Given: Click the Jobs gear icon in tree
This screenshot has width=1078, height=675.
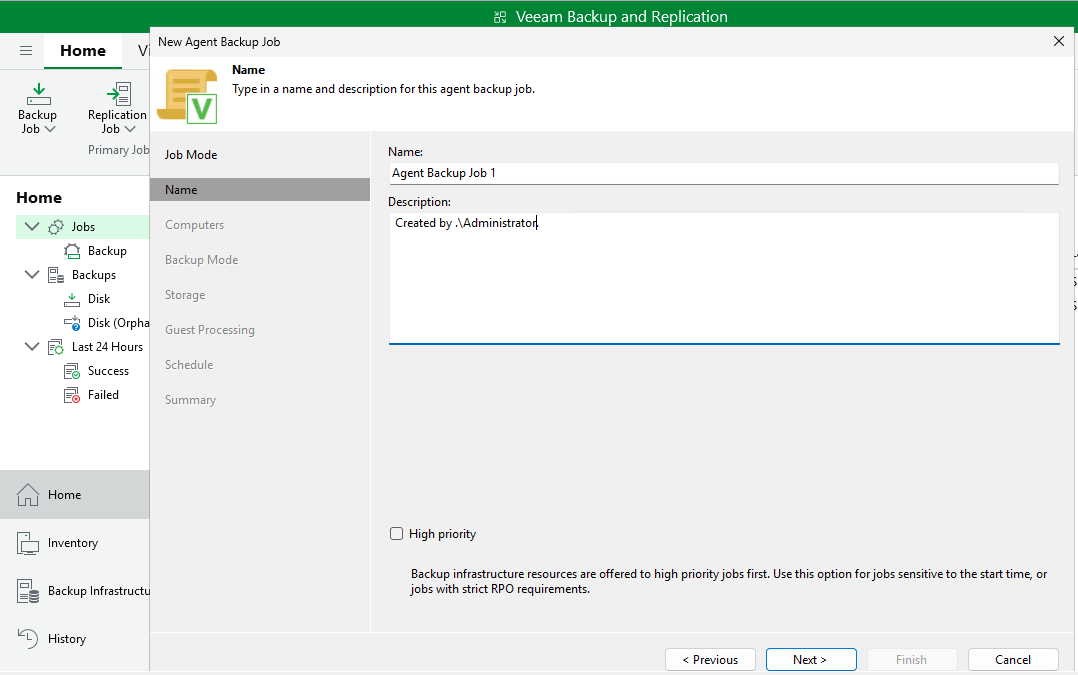Looking at the screenshot, I should [x=56, y=227].
